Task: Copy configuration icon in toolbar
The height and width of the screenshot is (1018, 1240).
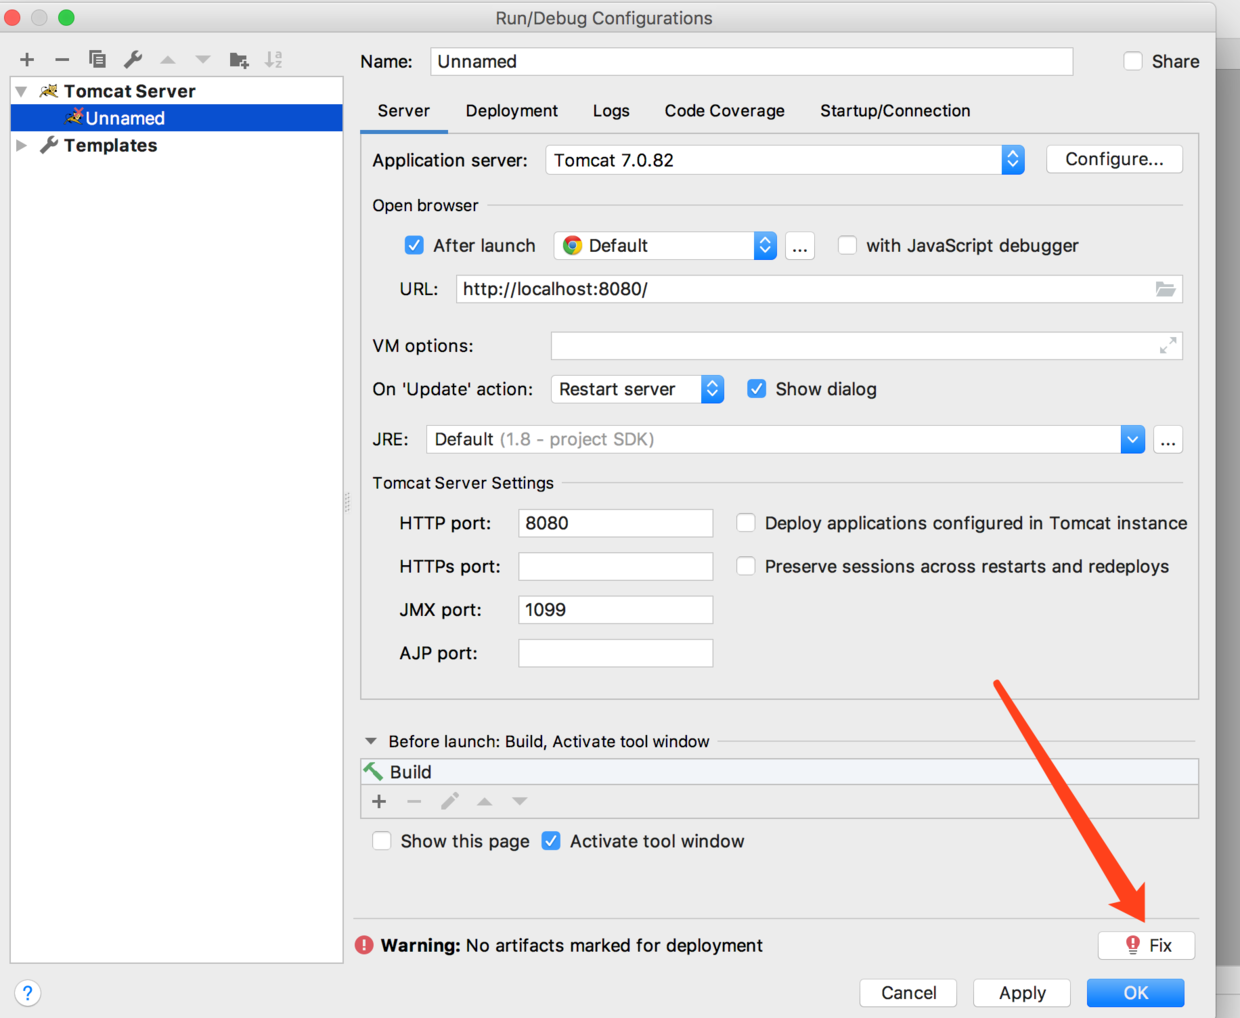Action: click(97, 60)
